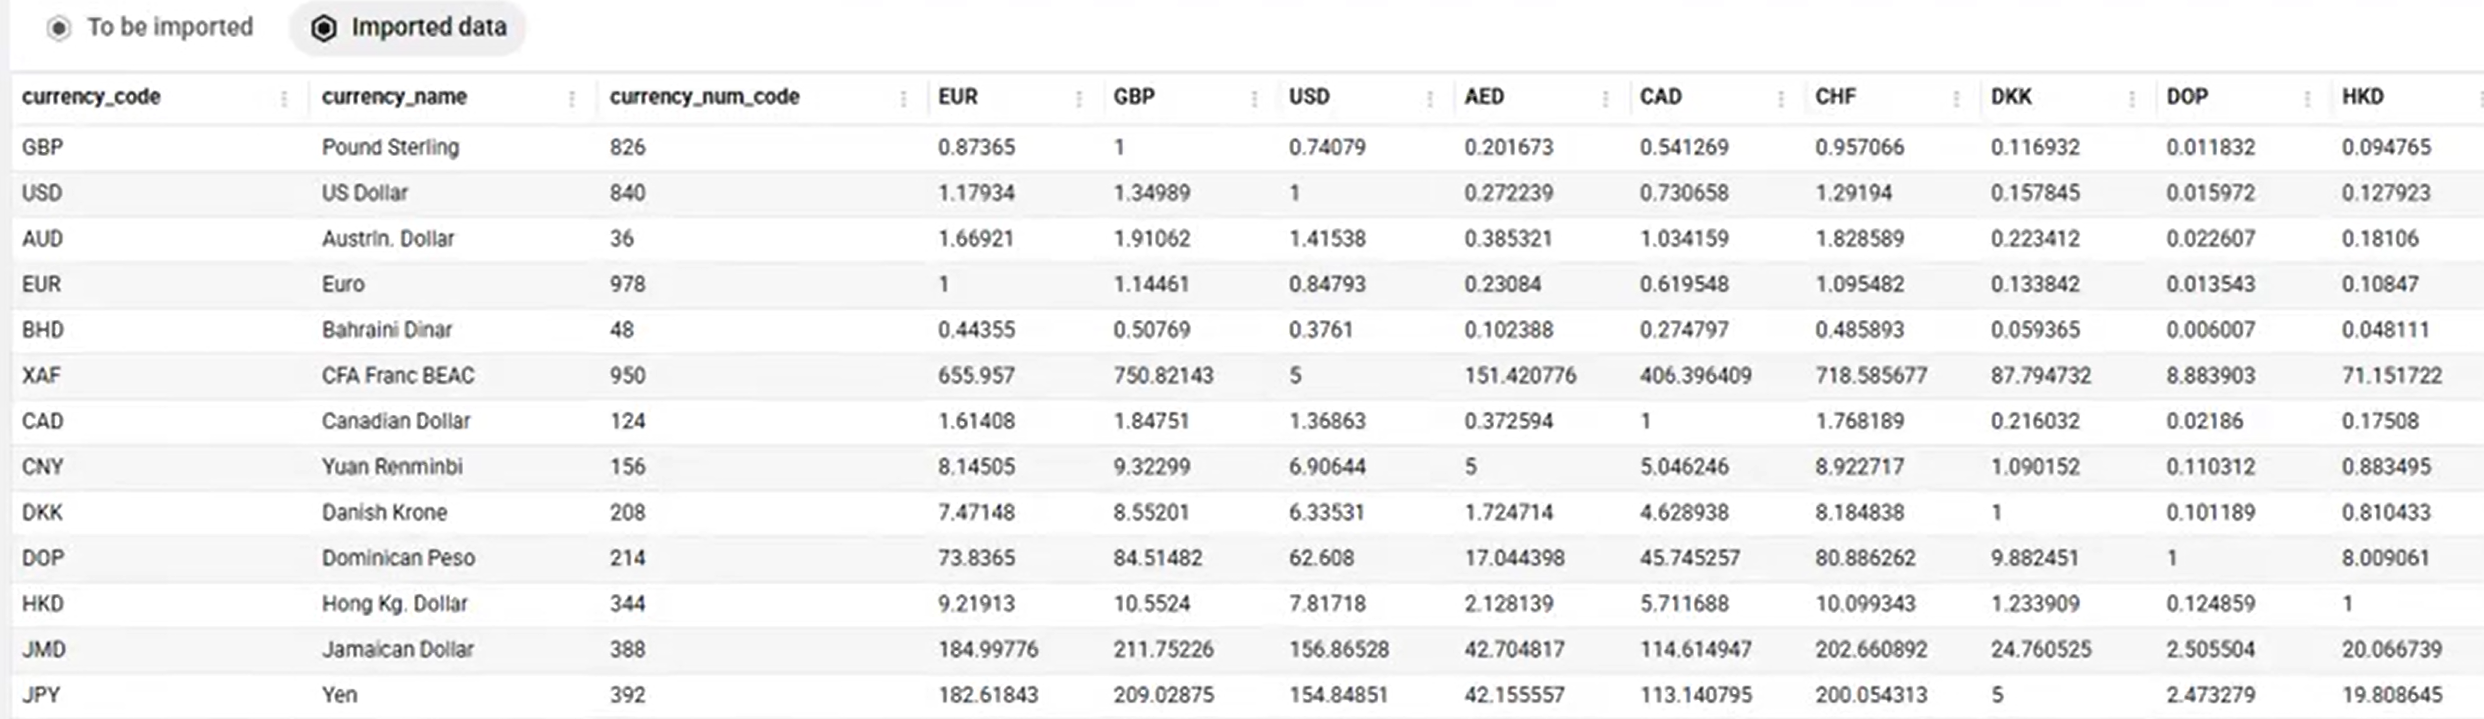Click the currency_num_code column menu dots
Viewport: 2484px width, 719px height.
coord(903,98)
